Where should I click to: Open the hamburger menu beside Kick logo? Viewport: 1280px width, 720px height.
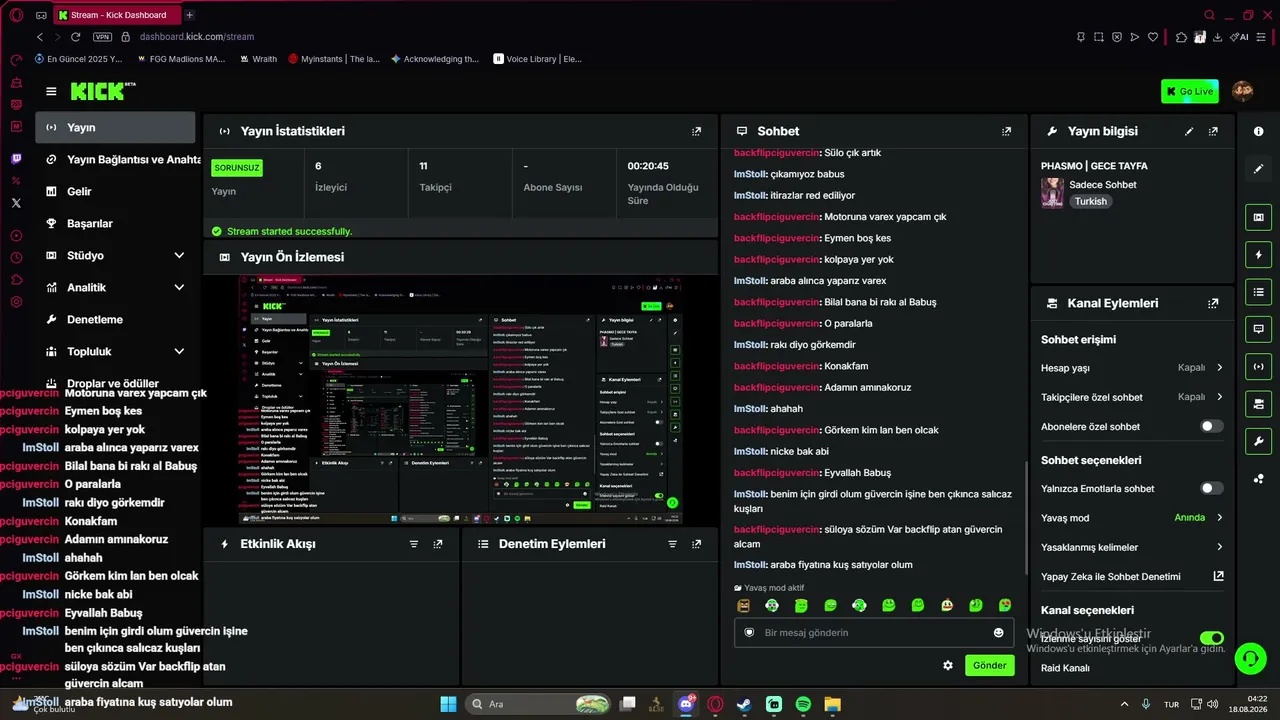tap(51, 91)
